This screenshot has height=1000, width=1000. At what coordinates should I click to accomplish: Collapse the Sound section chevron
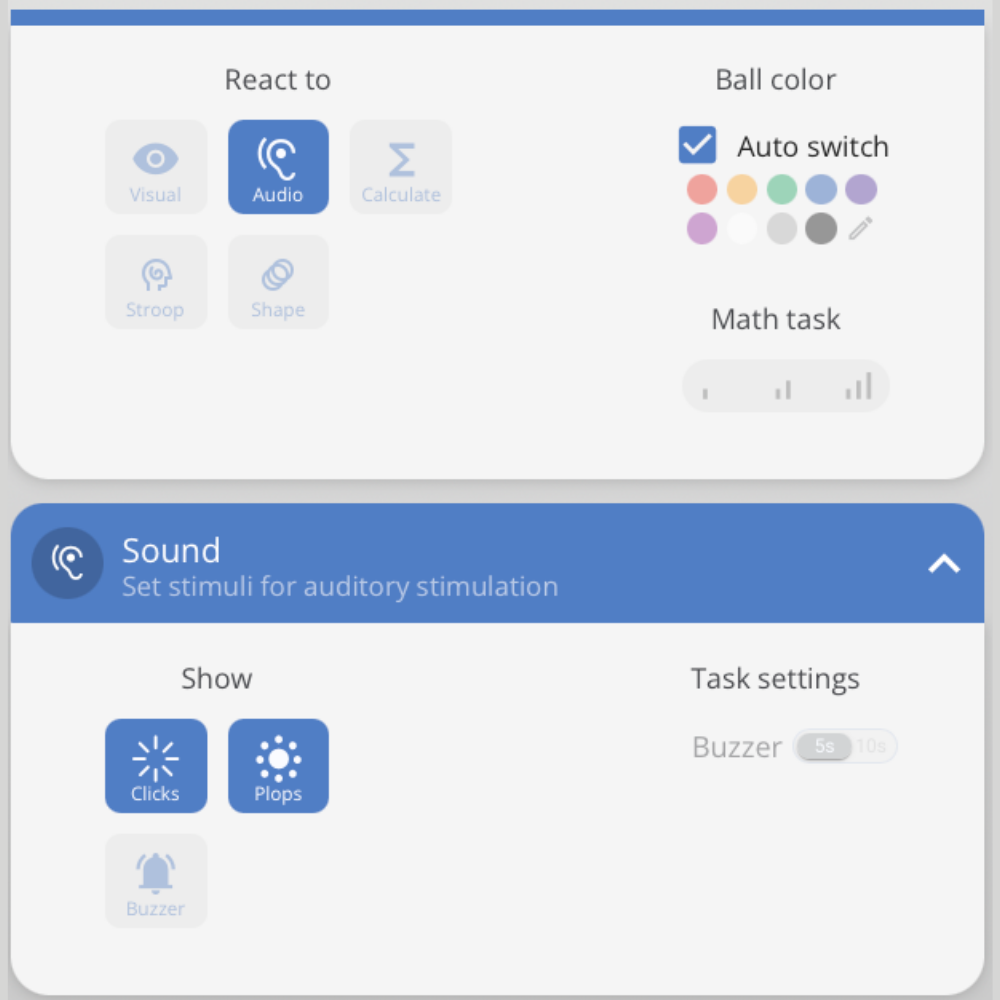click(x=943, y=564)
